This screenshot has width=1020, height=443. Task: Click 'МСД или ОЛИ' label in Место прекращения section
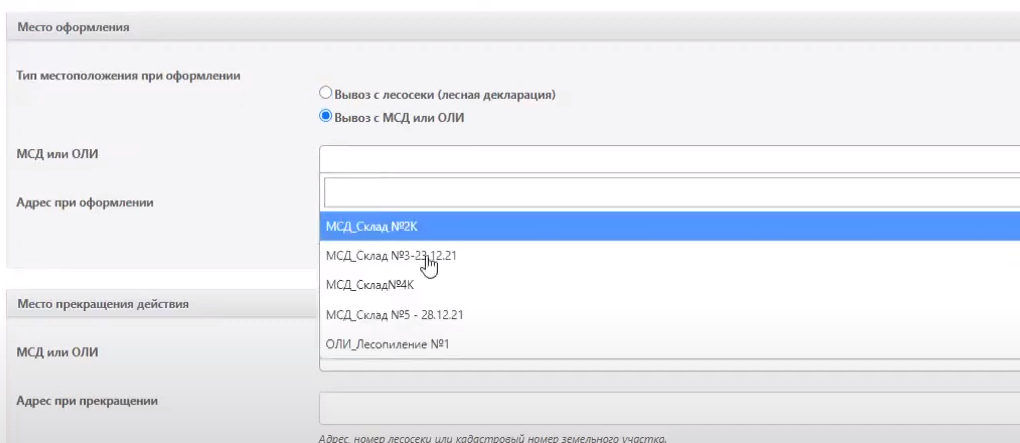tap(57, 351)
